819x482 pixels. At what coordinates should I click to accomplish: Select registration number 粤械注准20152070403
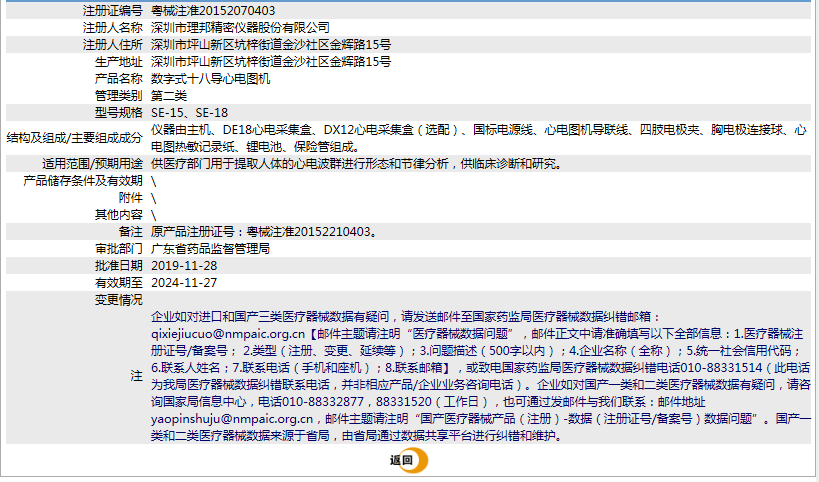click(213, 10)
